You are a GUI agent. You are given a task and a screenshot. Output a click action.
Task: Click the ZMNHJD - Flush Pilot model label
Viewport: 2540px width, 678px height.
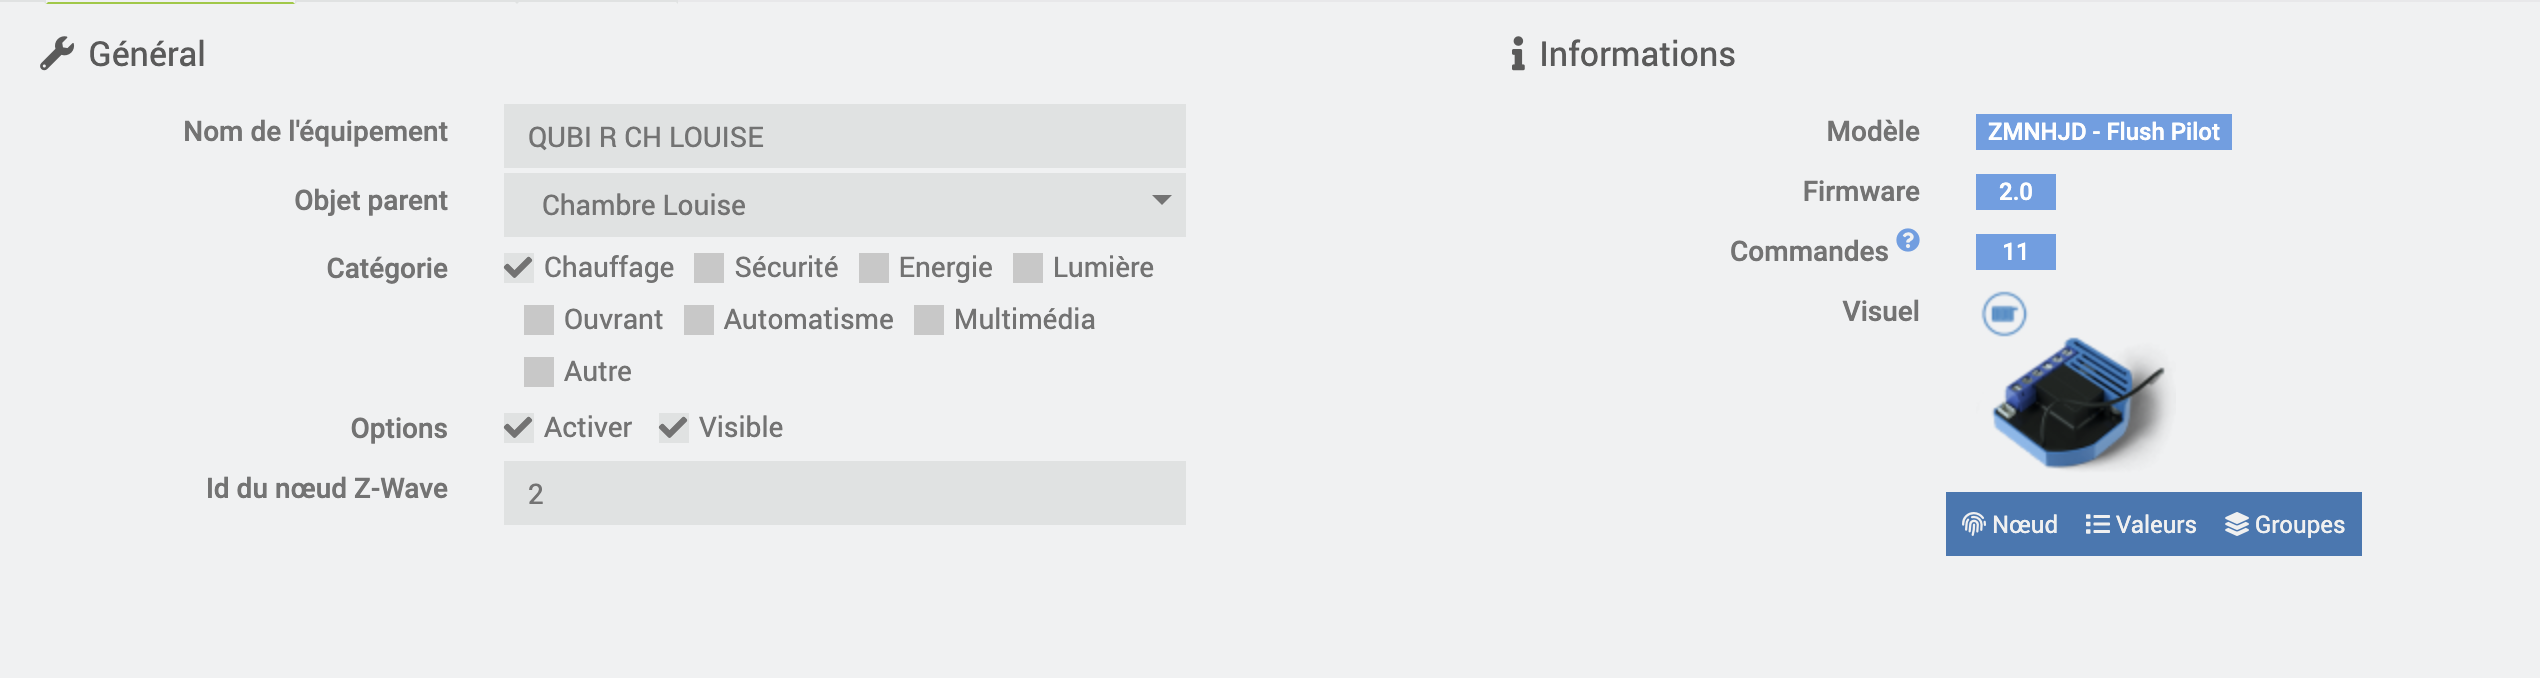(2103, 132)
